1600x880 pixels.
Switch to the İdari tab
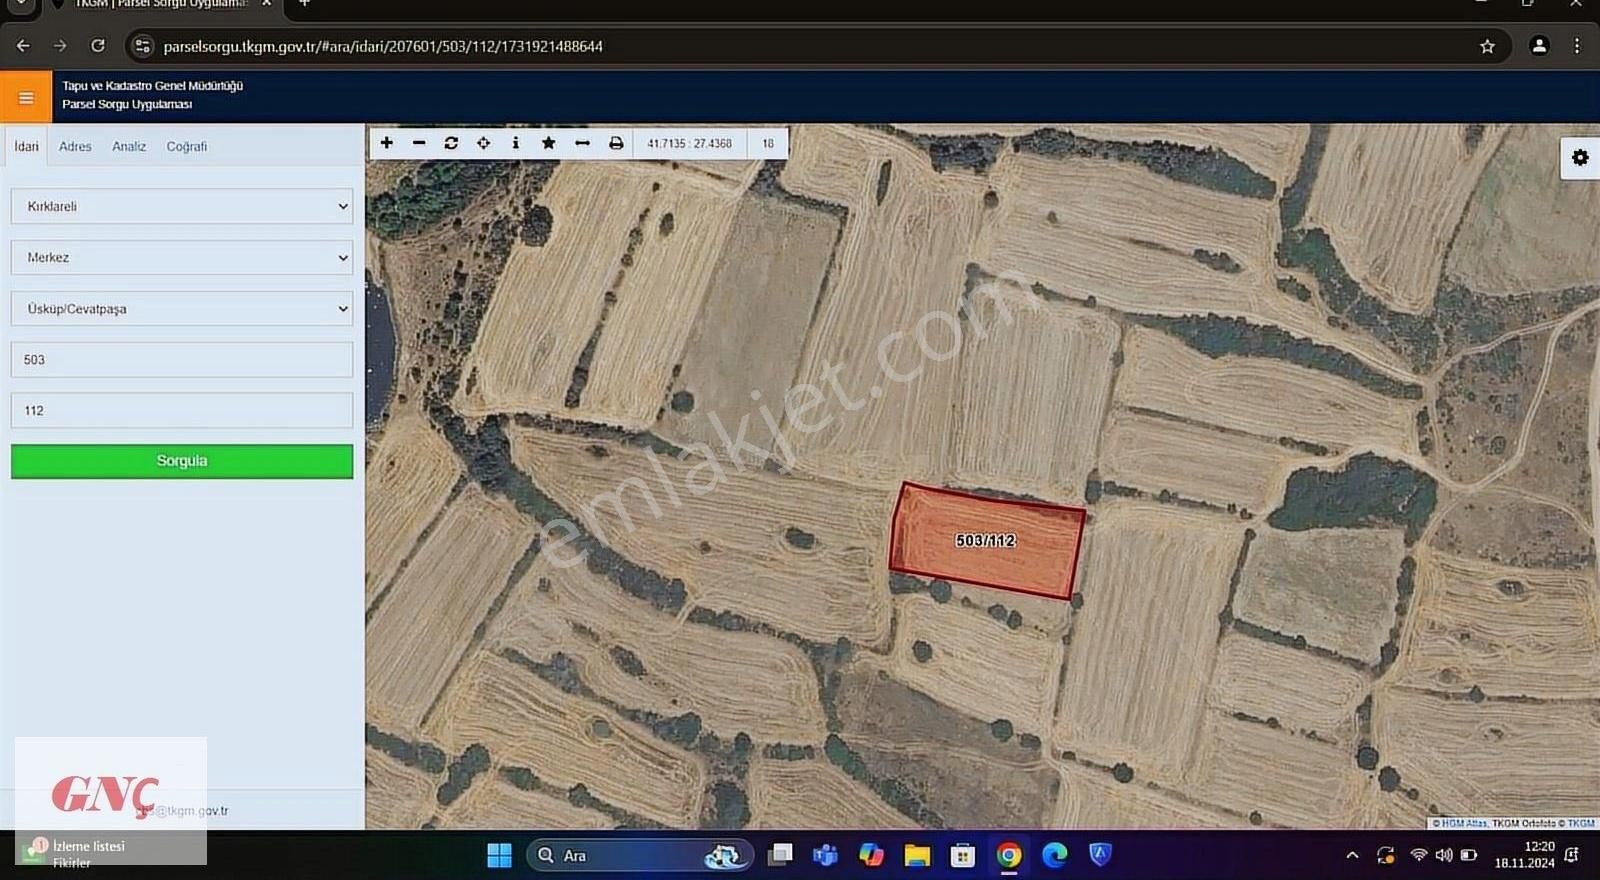(26, 146)
